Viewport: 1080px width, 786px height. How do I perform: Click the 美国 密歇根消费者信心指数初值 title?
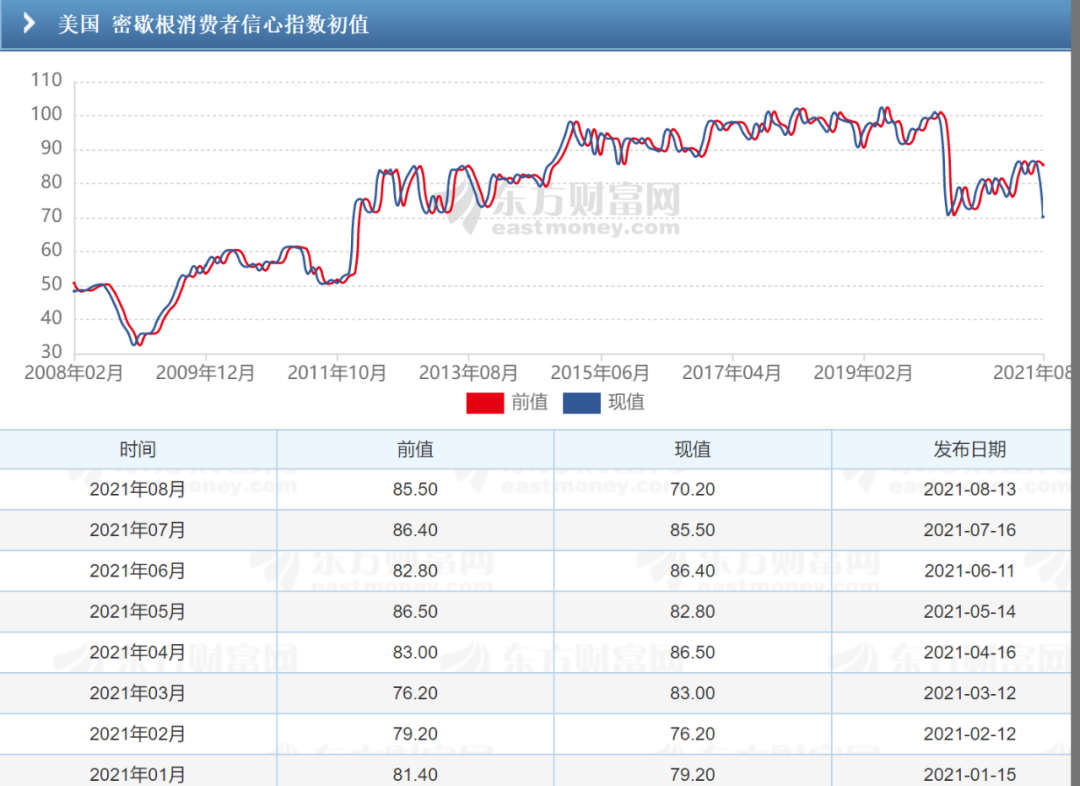(x=214, y=24)
